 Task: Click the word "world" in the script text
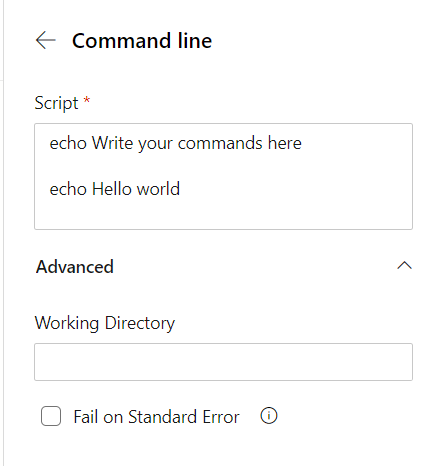coord(159,189)
